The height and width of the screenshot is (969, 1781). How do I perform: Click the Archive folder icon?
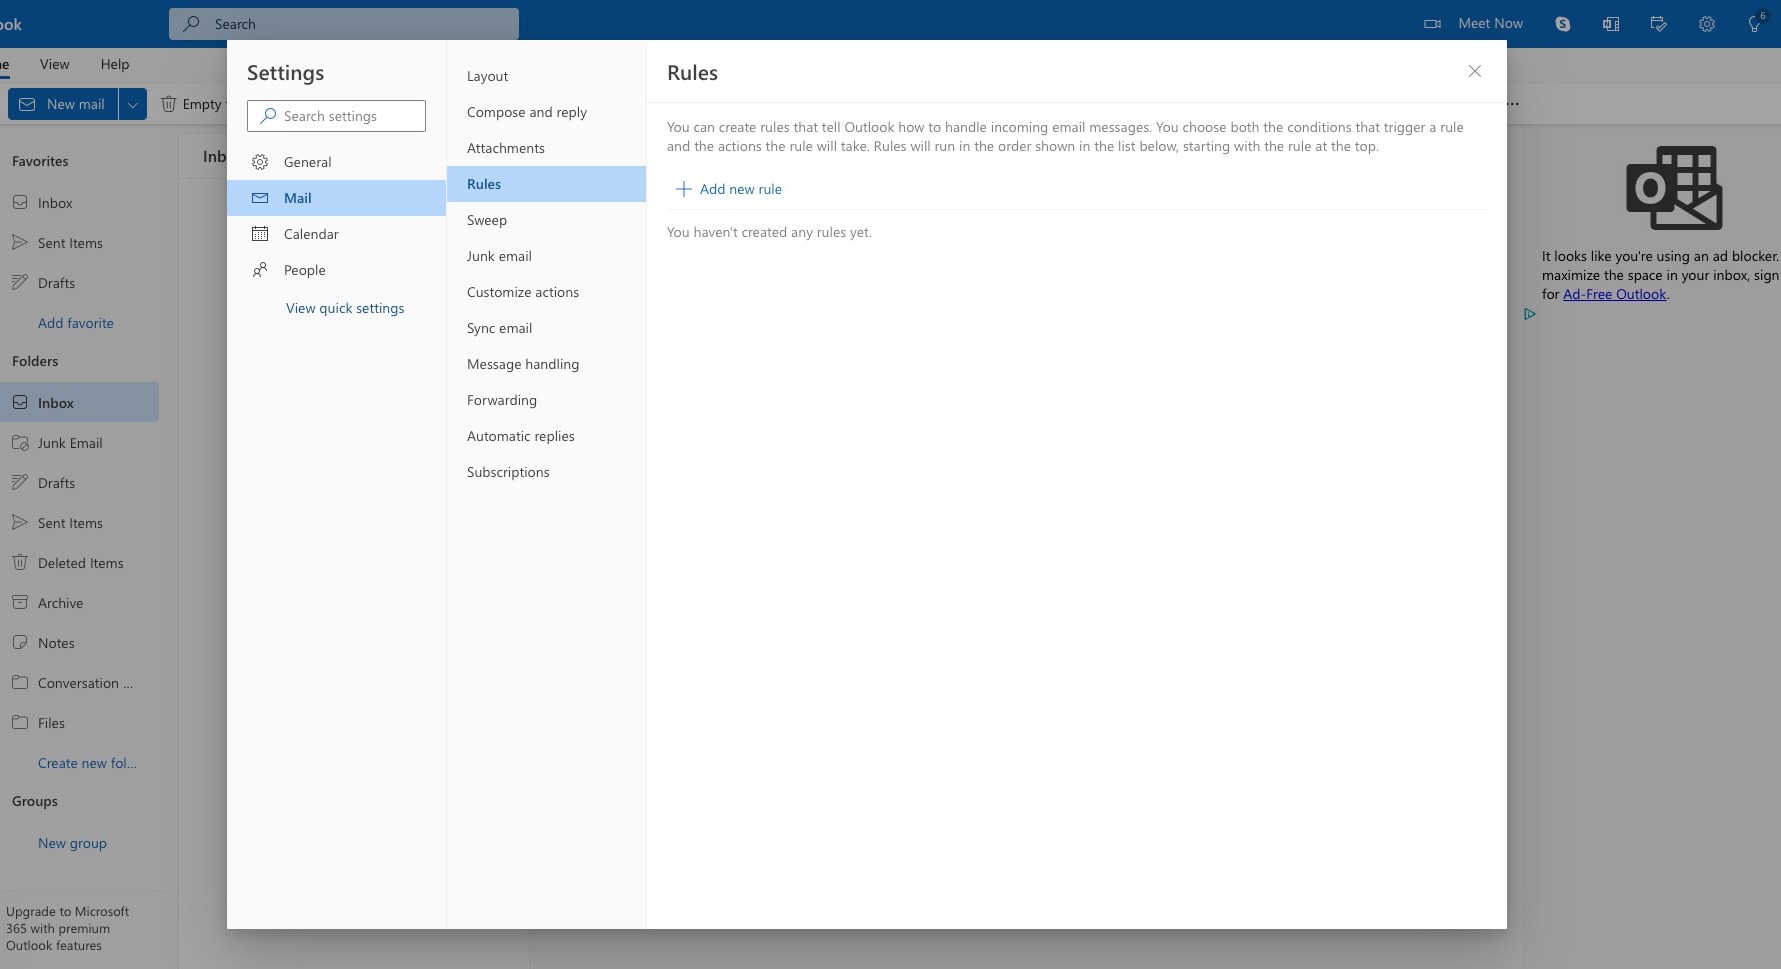click(x=20, y=603)
